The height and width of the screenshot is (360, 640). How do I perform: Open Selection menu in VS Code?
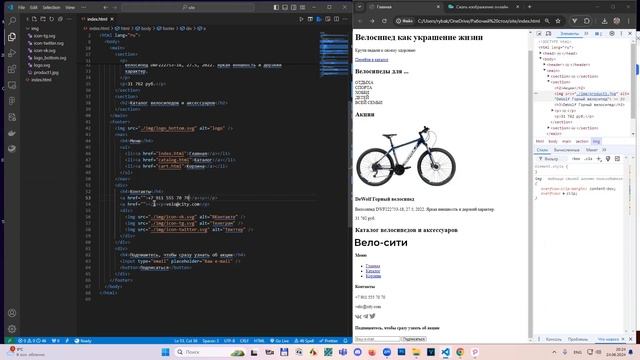(x=52, y=7)
